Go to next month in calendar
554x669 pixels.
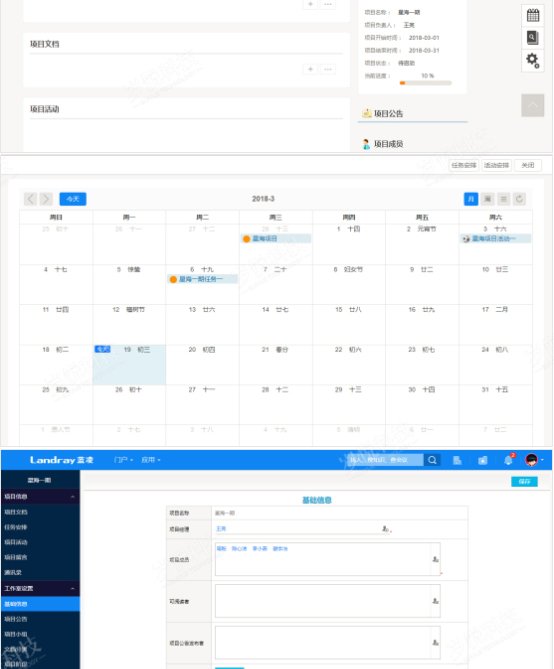coord(46,199)
